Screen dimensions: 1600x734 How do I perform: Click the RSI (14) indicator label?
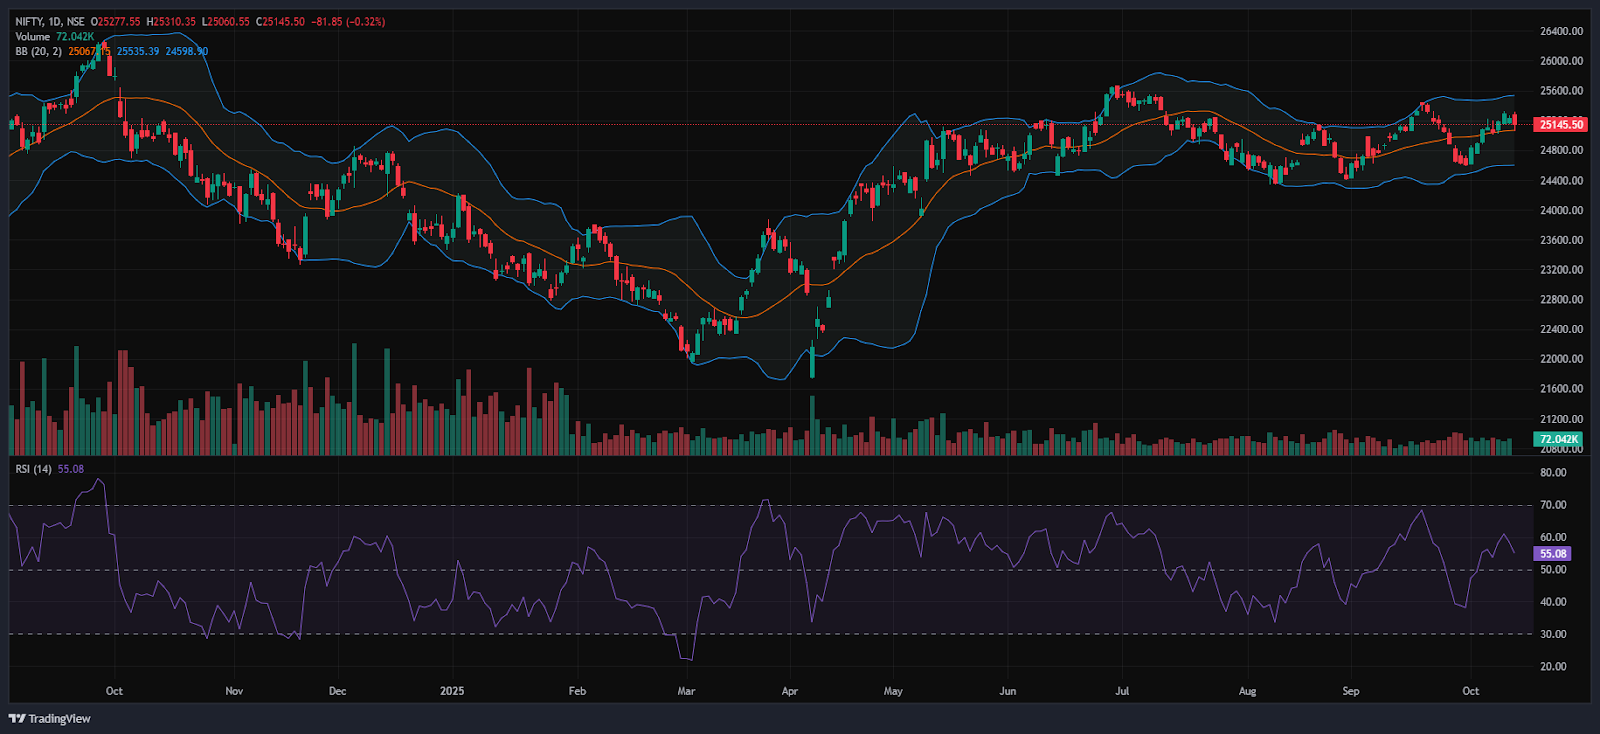(34, 469)
